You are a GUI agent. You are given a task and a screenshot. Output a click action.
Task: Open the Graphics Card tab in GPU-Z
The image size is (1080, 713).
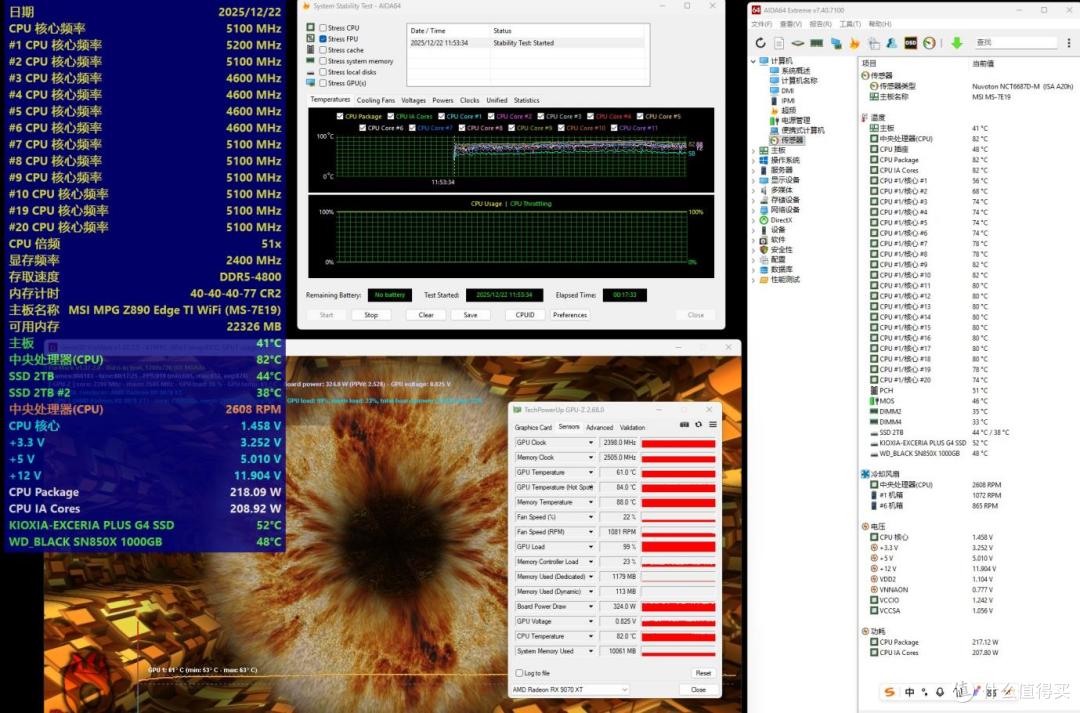pyautogui.click(x=533, y=427)
